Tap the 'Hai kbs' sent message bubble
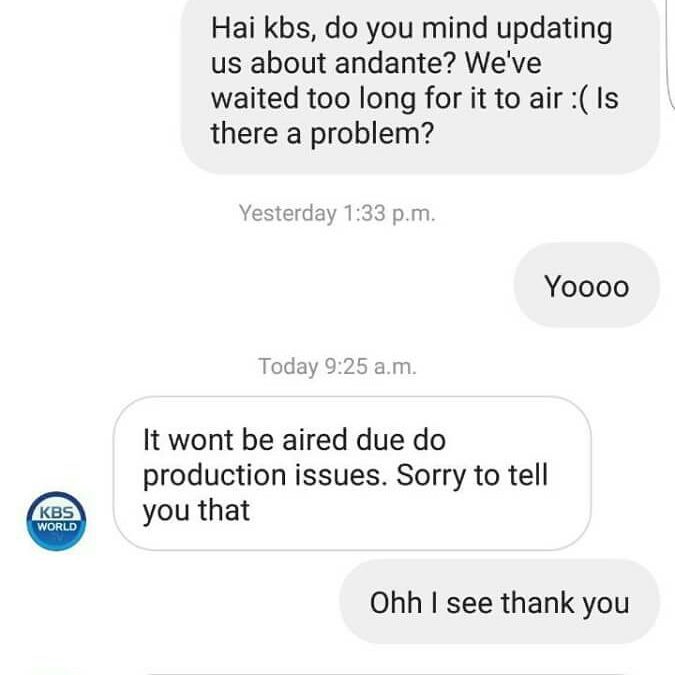 pos(420,84)
